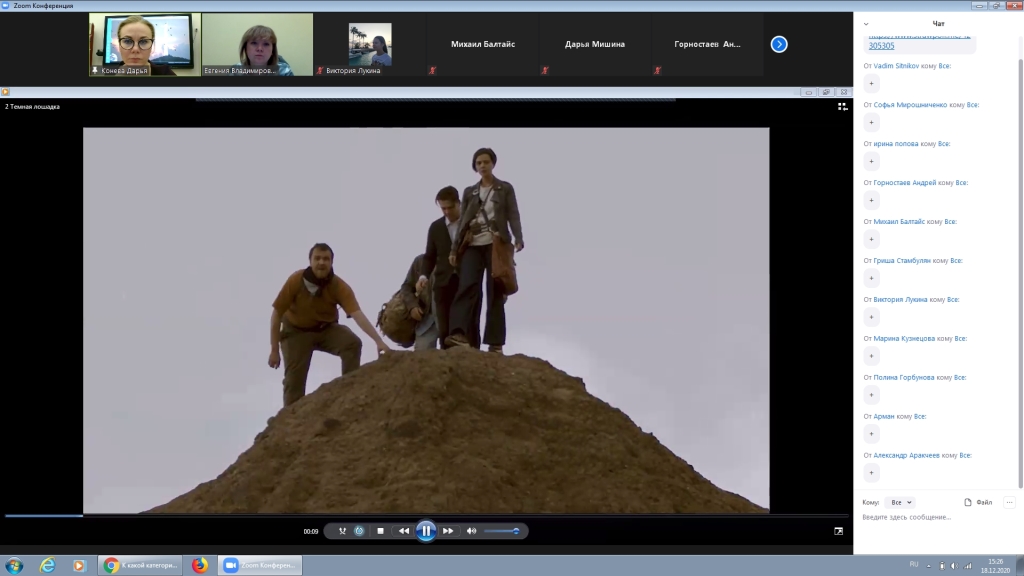Screen dimensions: 1024x576
Task: Switch to the Chrome window in taskbar
Action: [x=141, y=566]
